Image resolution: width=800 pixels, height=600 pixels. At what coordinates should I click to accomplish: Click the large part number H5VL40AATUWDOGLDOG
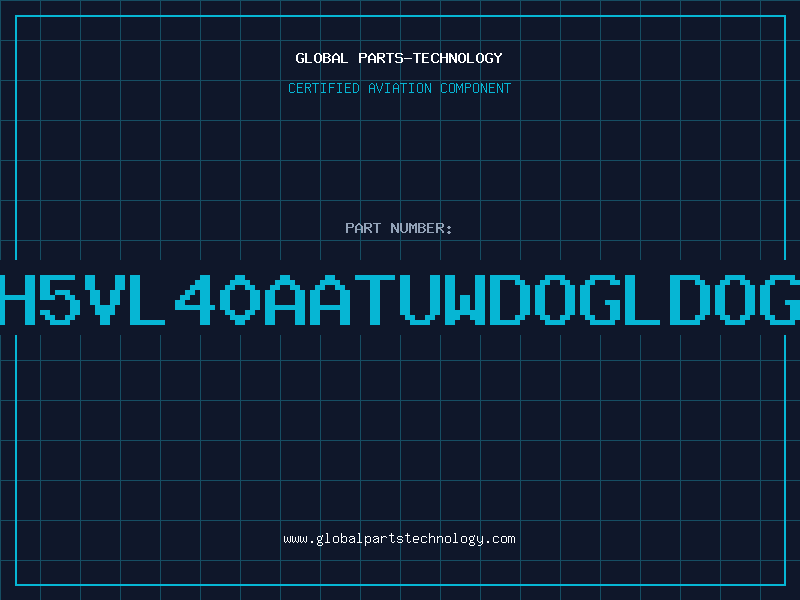coord(400,299)
